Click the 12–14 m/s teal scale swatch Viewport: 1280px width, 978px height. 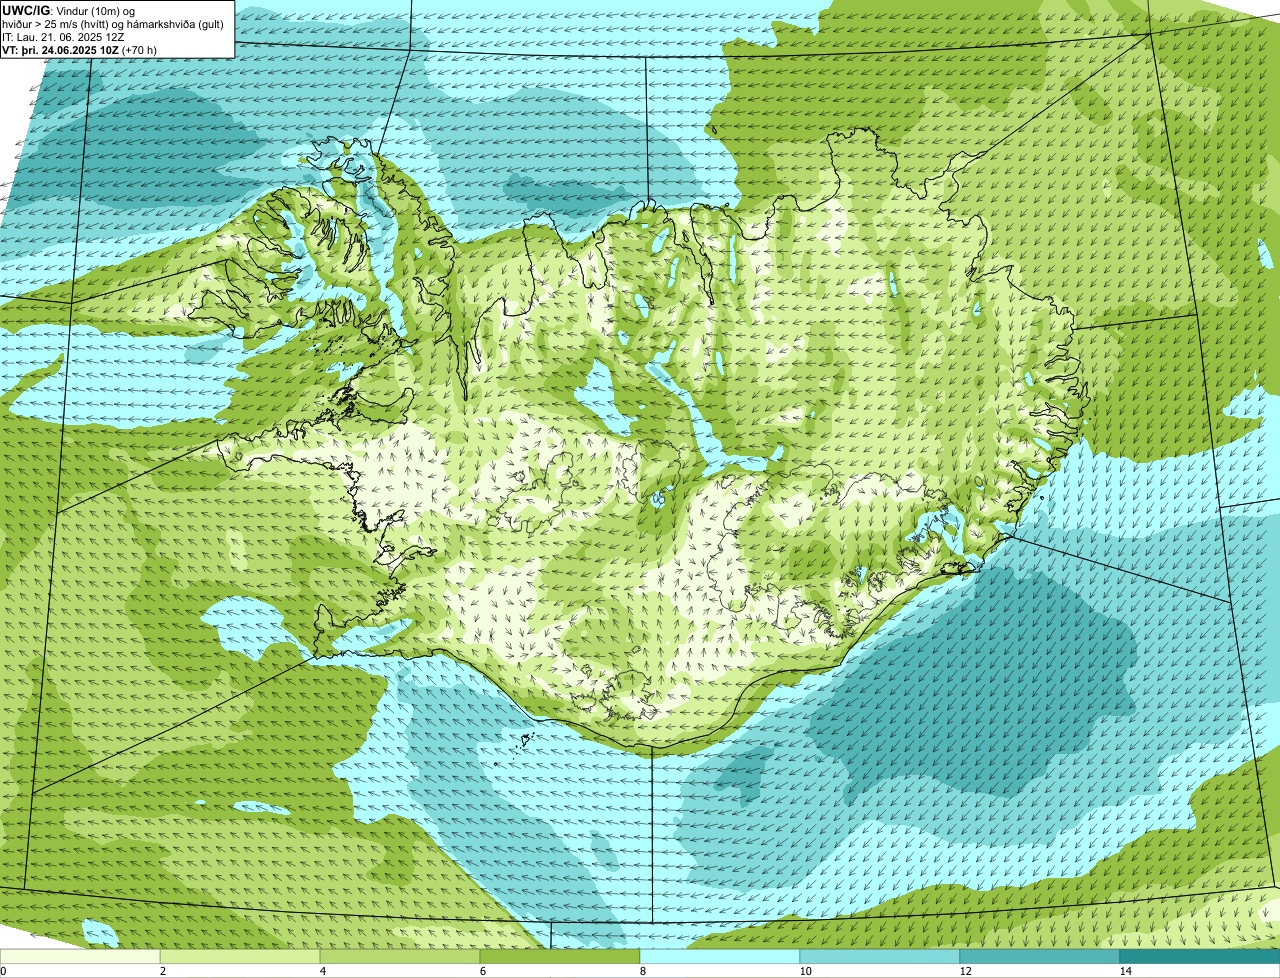tap(1040, 956)
